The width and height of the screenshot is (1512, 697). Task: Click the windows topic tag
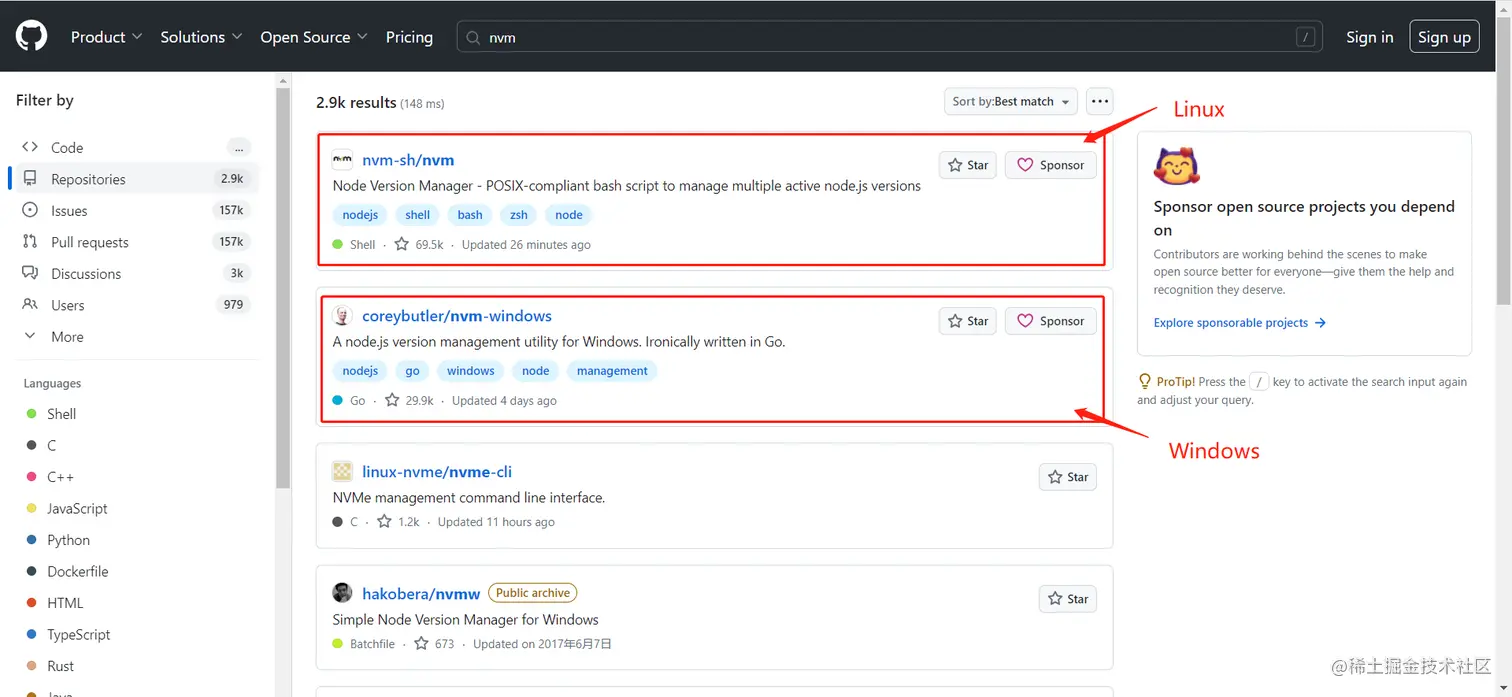click(x=471, y=371)
